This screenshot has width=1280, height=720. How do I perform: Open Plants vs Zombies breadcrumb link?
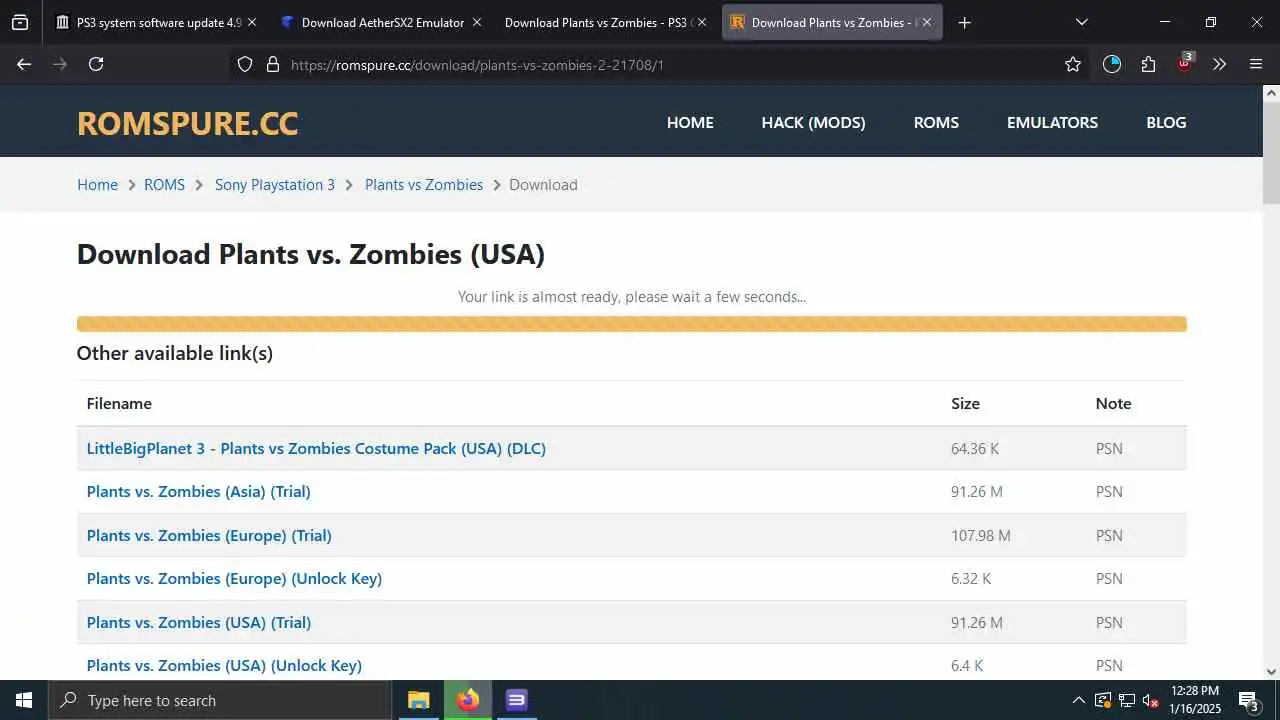(x=424, y=184)
